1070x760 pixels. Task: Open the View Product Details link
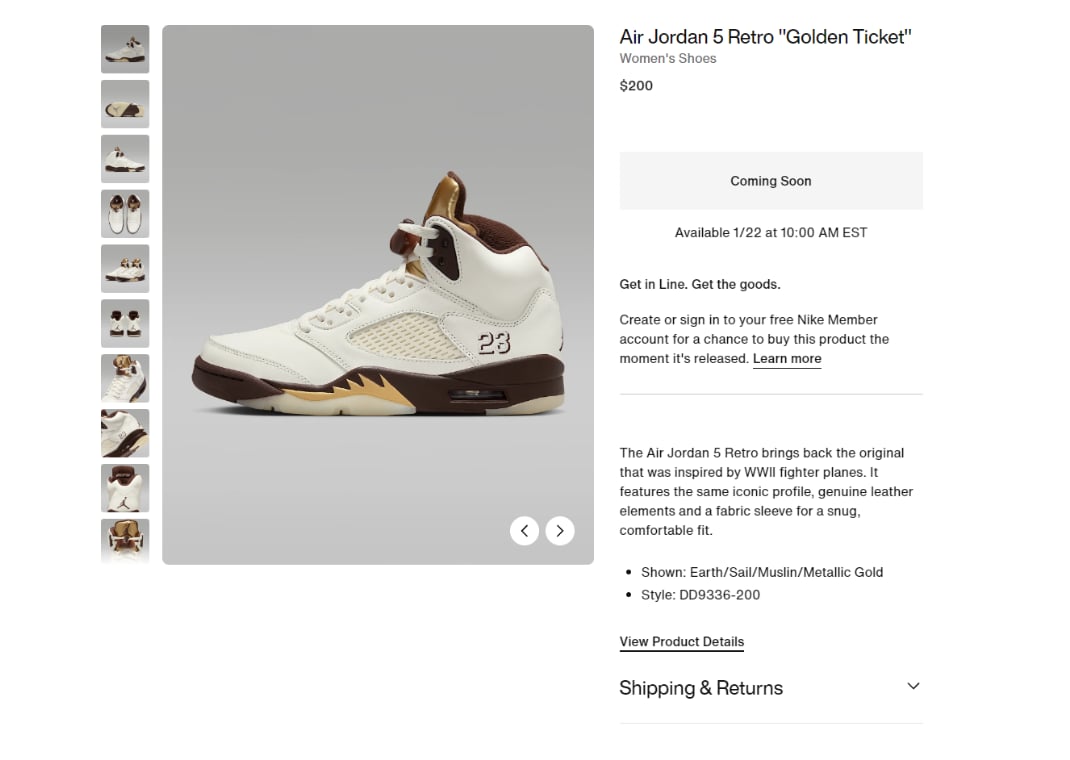pos(681,642)
